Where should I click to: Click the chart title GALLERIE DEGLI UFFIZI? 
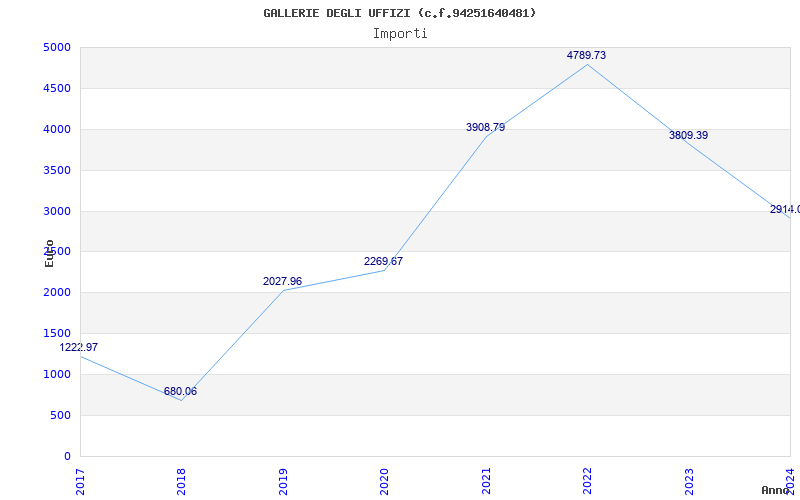(399, 13)
